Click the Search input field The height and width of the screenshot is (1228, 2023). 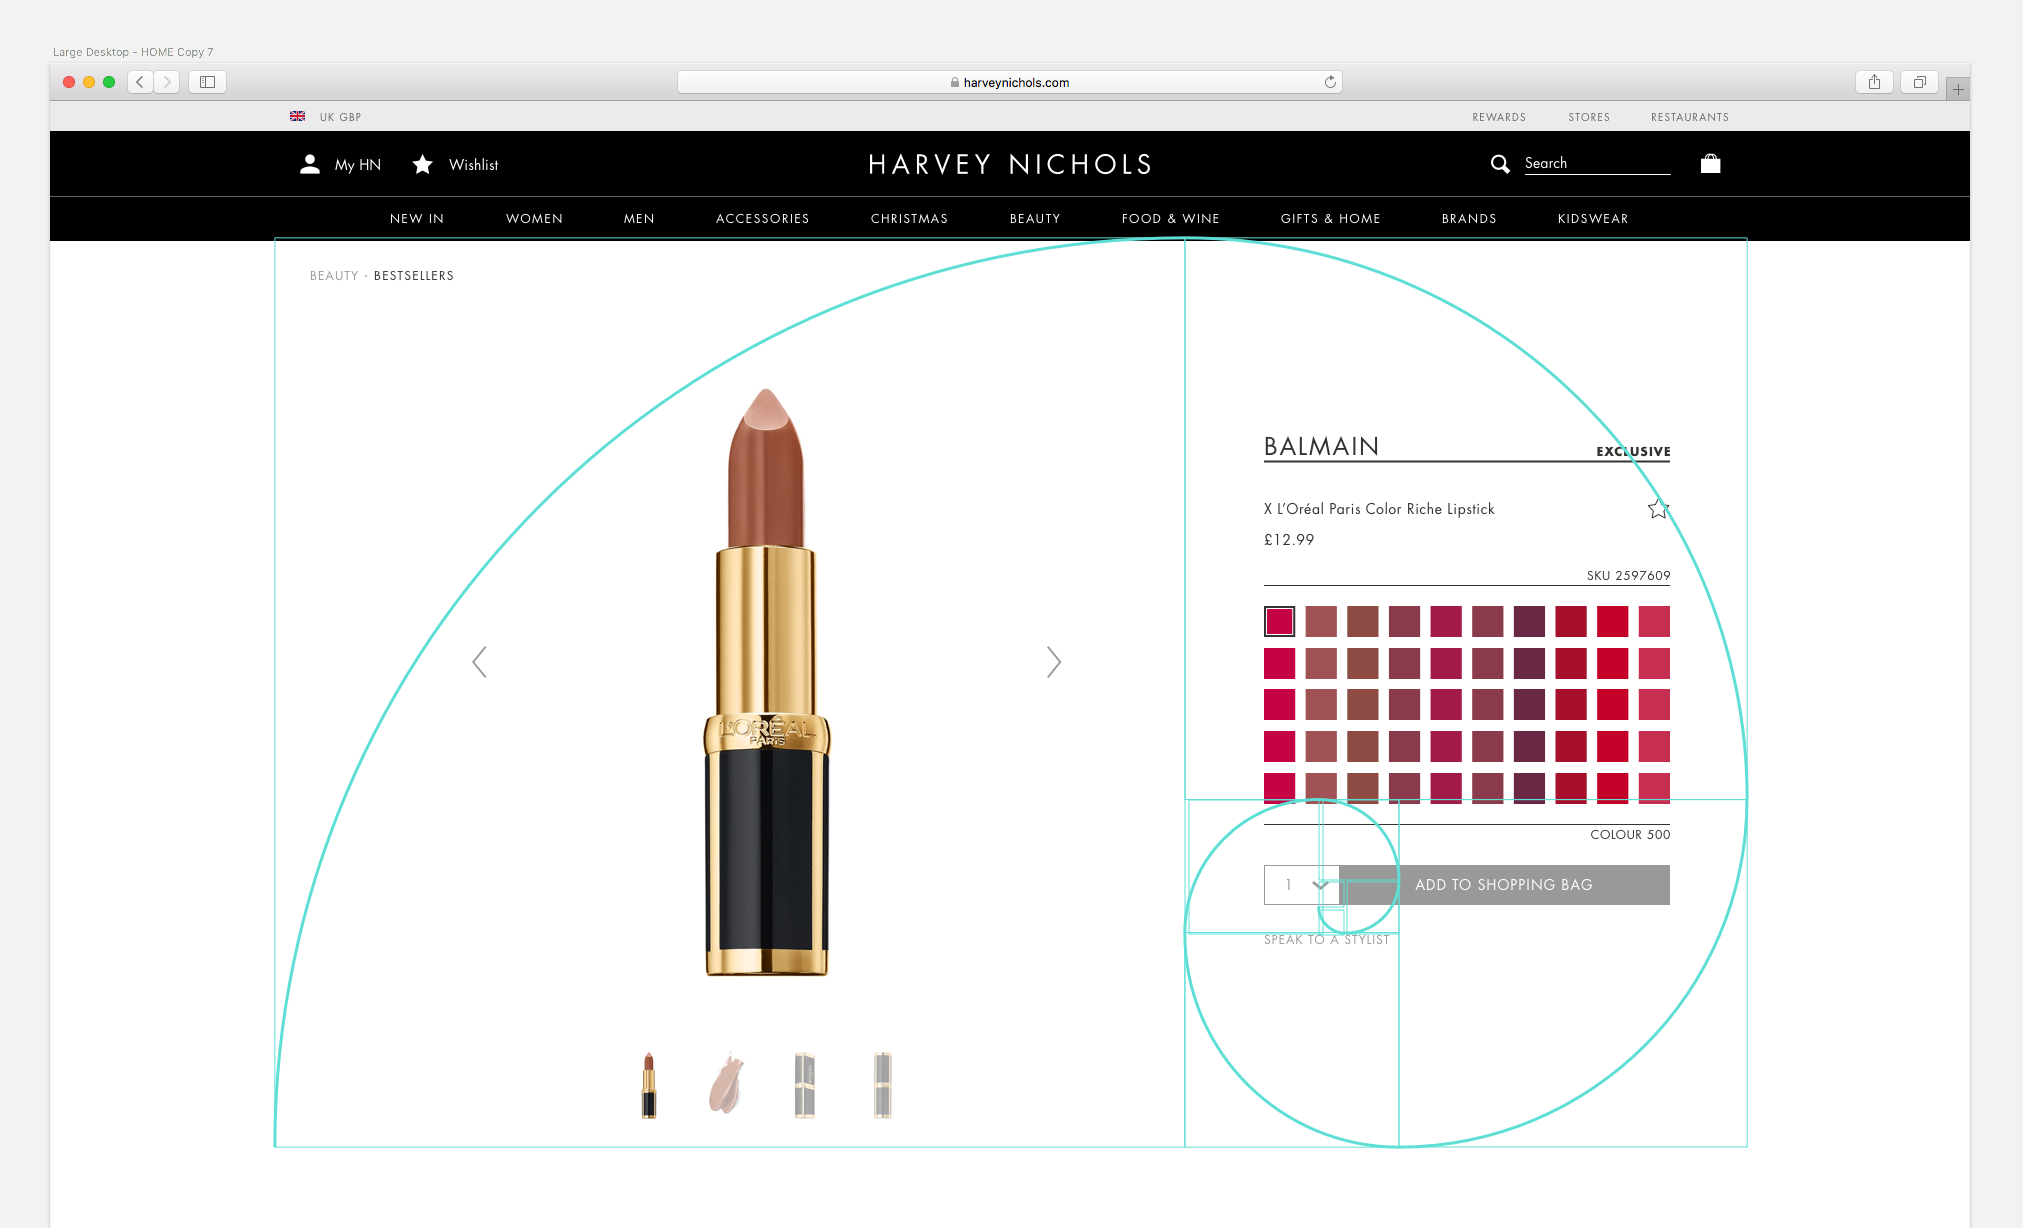[1596, 163]
